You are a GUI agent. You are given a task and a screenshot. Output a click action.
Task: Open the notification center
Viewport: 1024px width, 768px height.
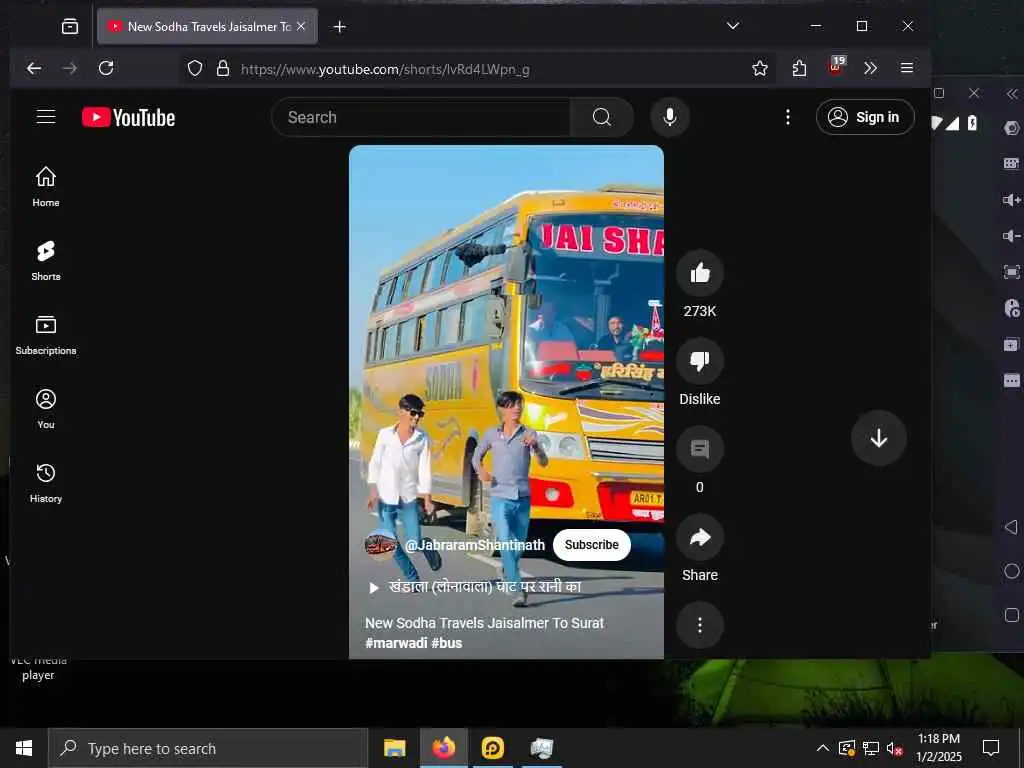[991, 748]
